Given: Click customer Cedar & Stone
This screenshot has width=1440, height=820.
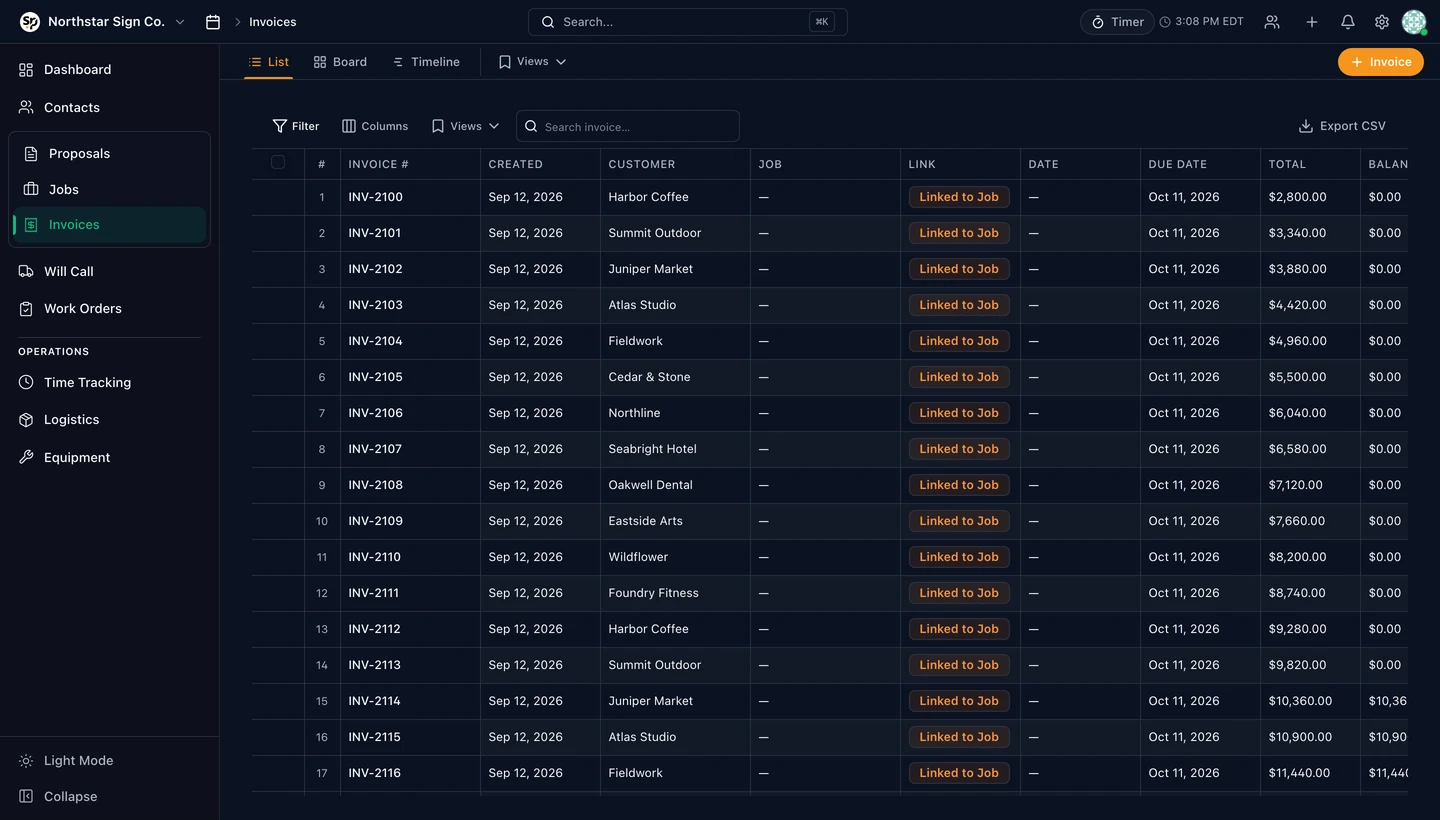Looking at the screenshot, I should point(650,377).
